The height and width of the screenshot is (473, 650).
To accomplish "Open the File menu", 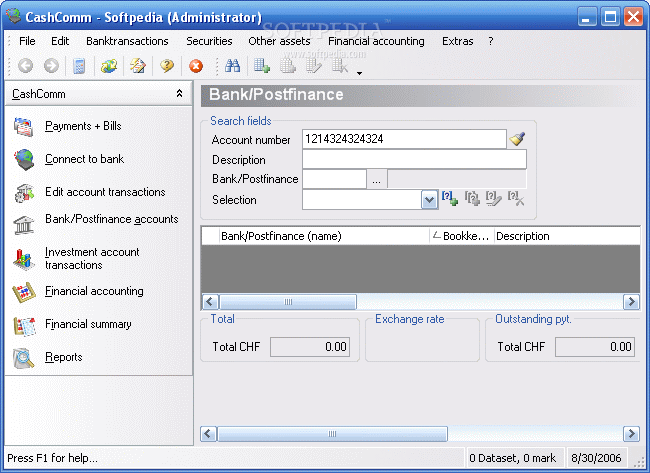I will (x=27, y=41).
